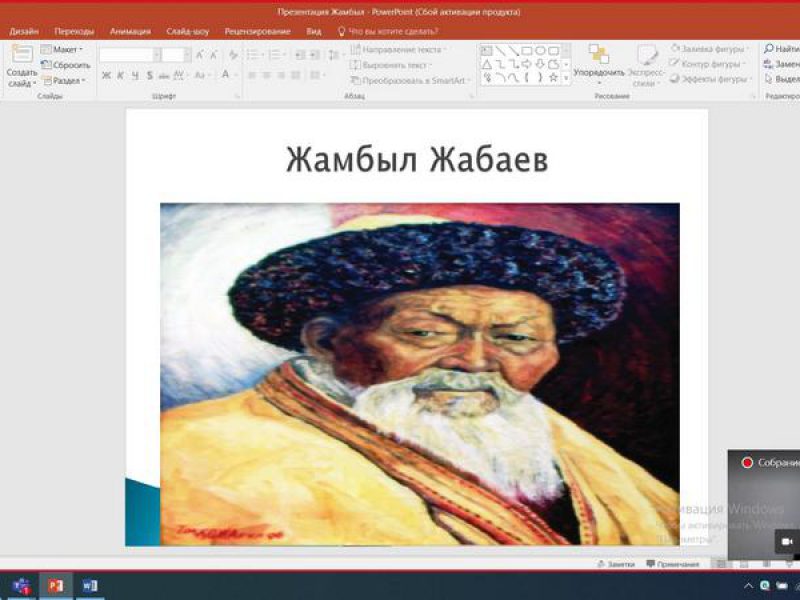Screen dimensions: 800x600
Task: Select the Down Arrow block shape
Action: [x=540, y=64]
